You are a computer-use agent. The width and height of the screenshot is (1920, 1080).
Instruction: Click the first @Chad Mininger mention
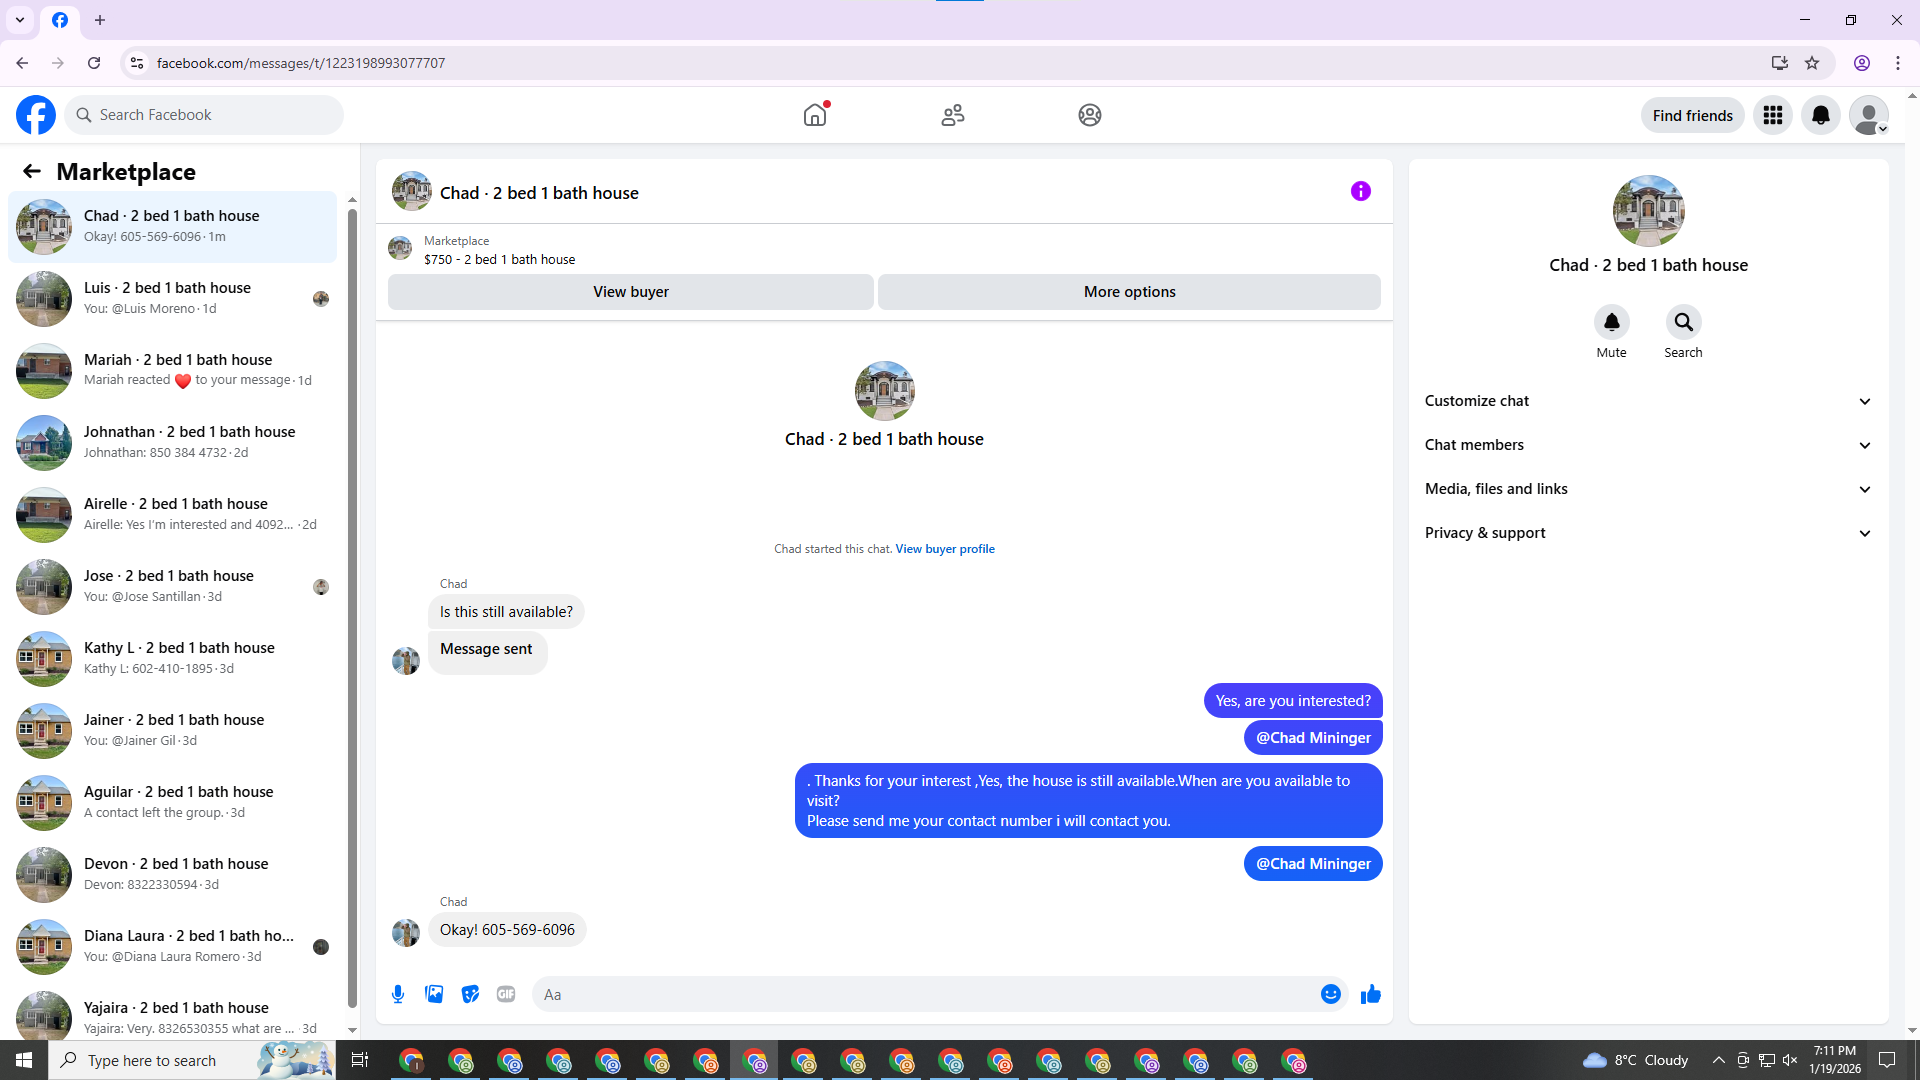click(1313, 738)
